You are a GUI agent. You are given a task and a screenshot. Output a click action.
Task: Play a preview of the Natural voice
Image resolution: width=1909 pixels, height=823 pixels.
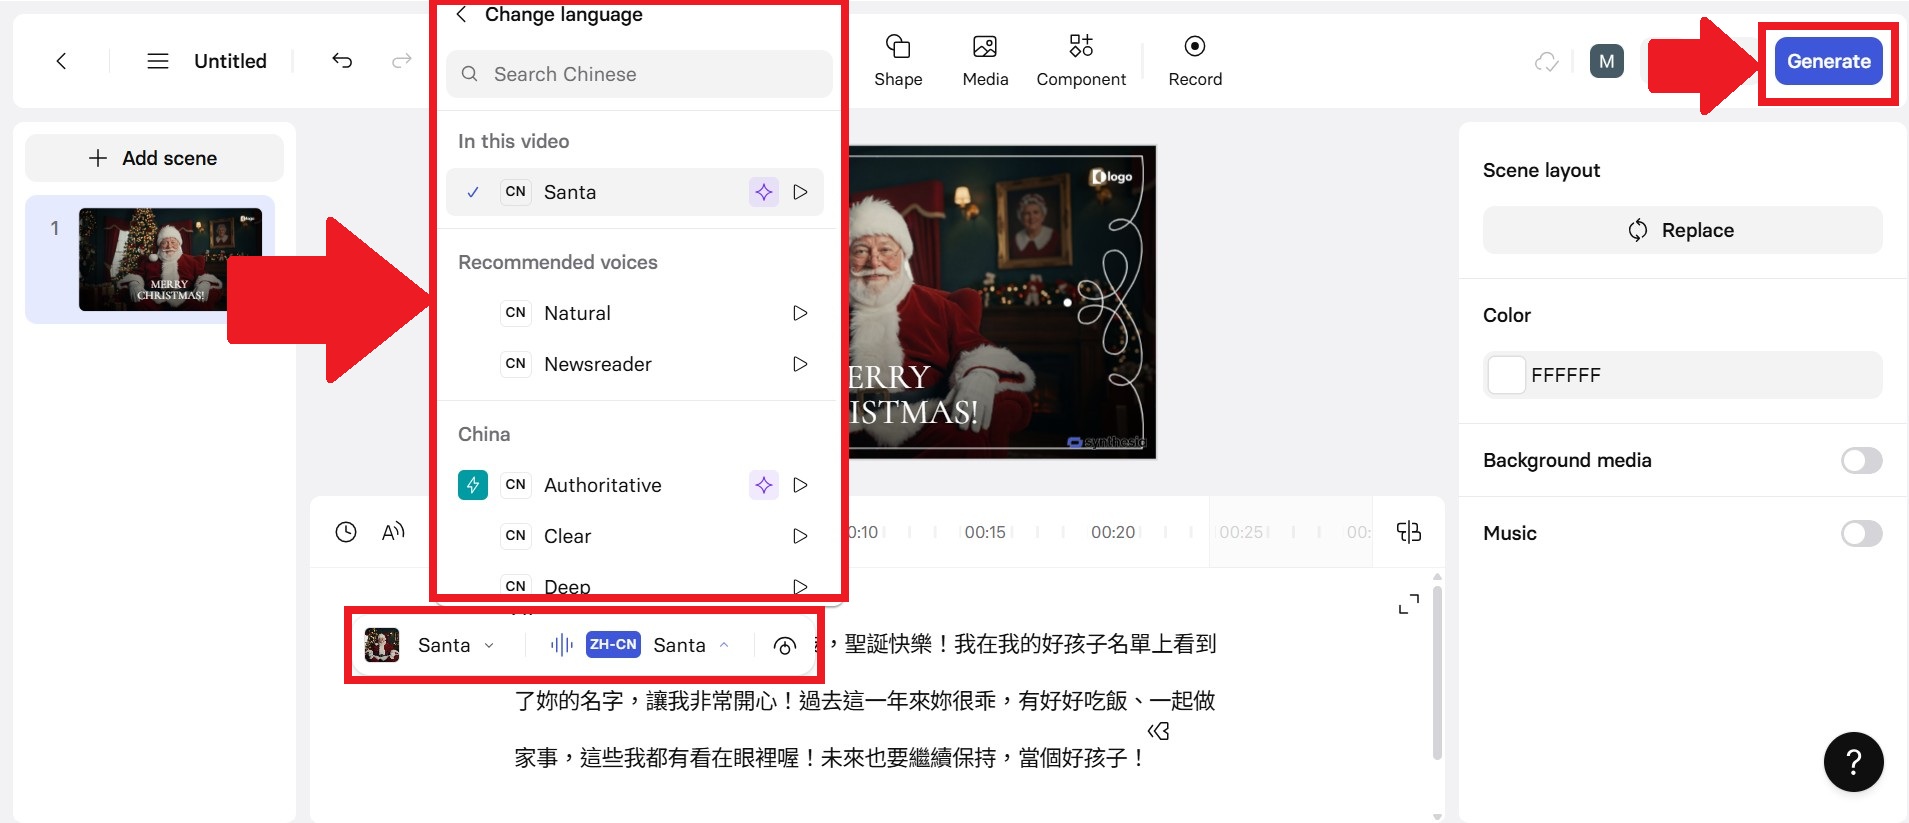pyautogui.click(x=800, y=313)
